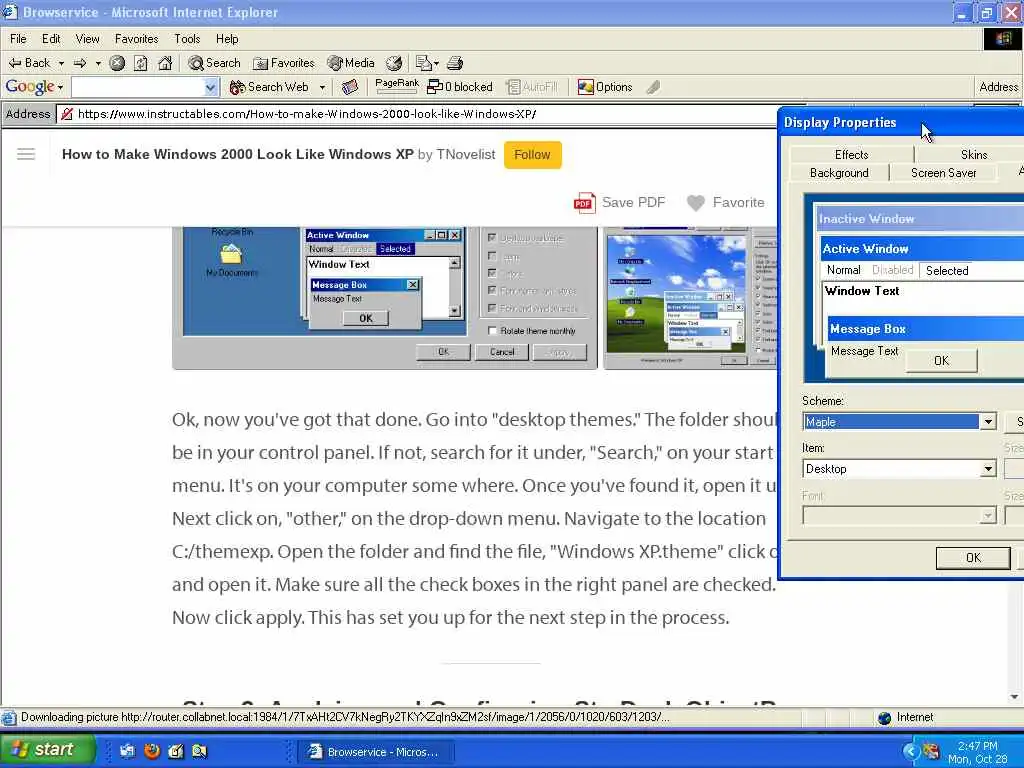This screenshot has height=768, width=1024.
Task: Open the Search Web dropdown arrow
Action: pos(323,87)
